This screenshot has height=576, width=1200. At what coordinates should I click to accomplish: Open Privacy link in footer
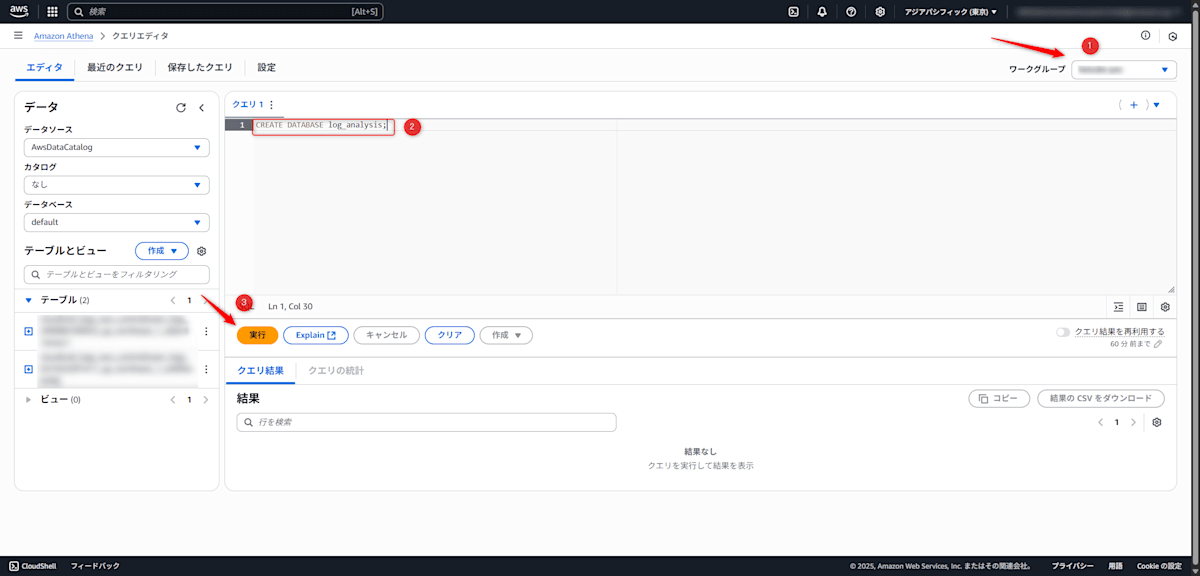(1071, 566)
